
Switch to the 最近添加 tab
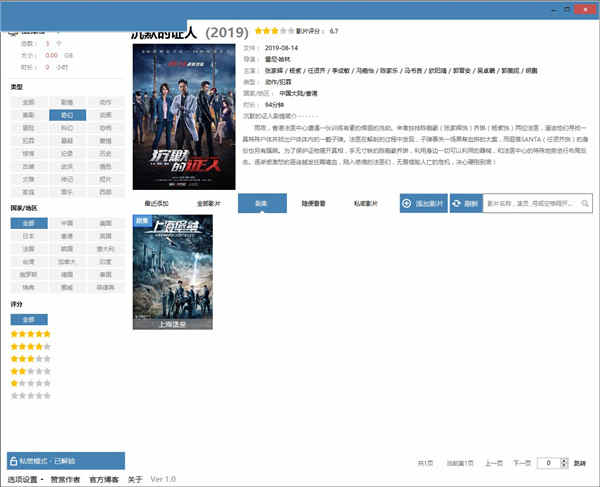[157, 204]
